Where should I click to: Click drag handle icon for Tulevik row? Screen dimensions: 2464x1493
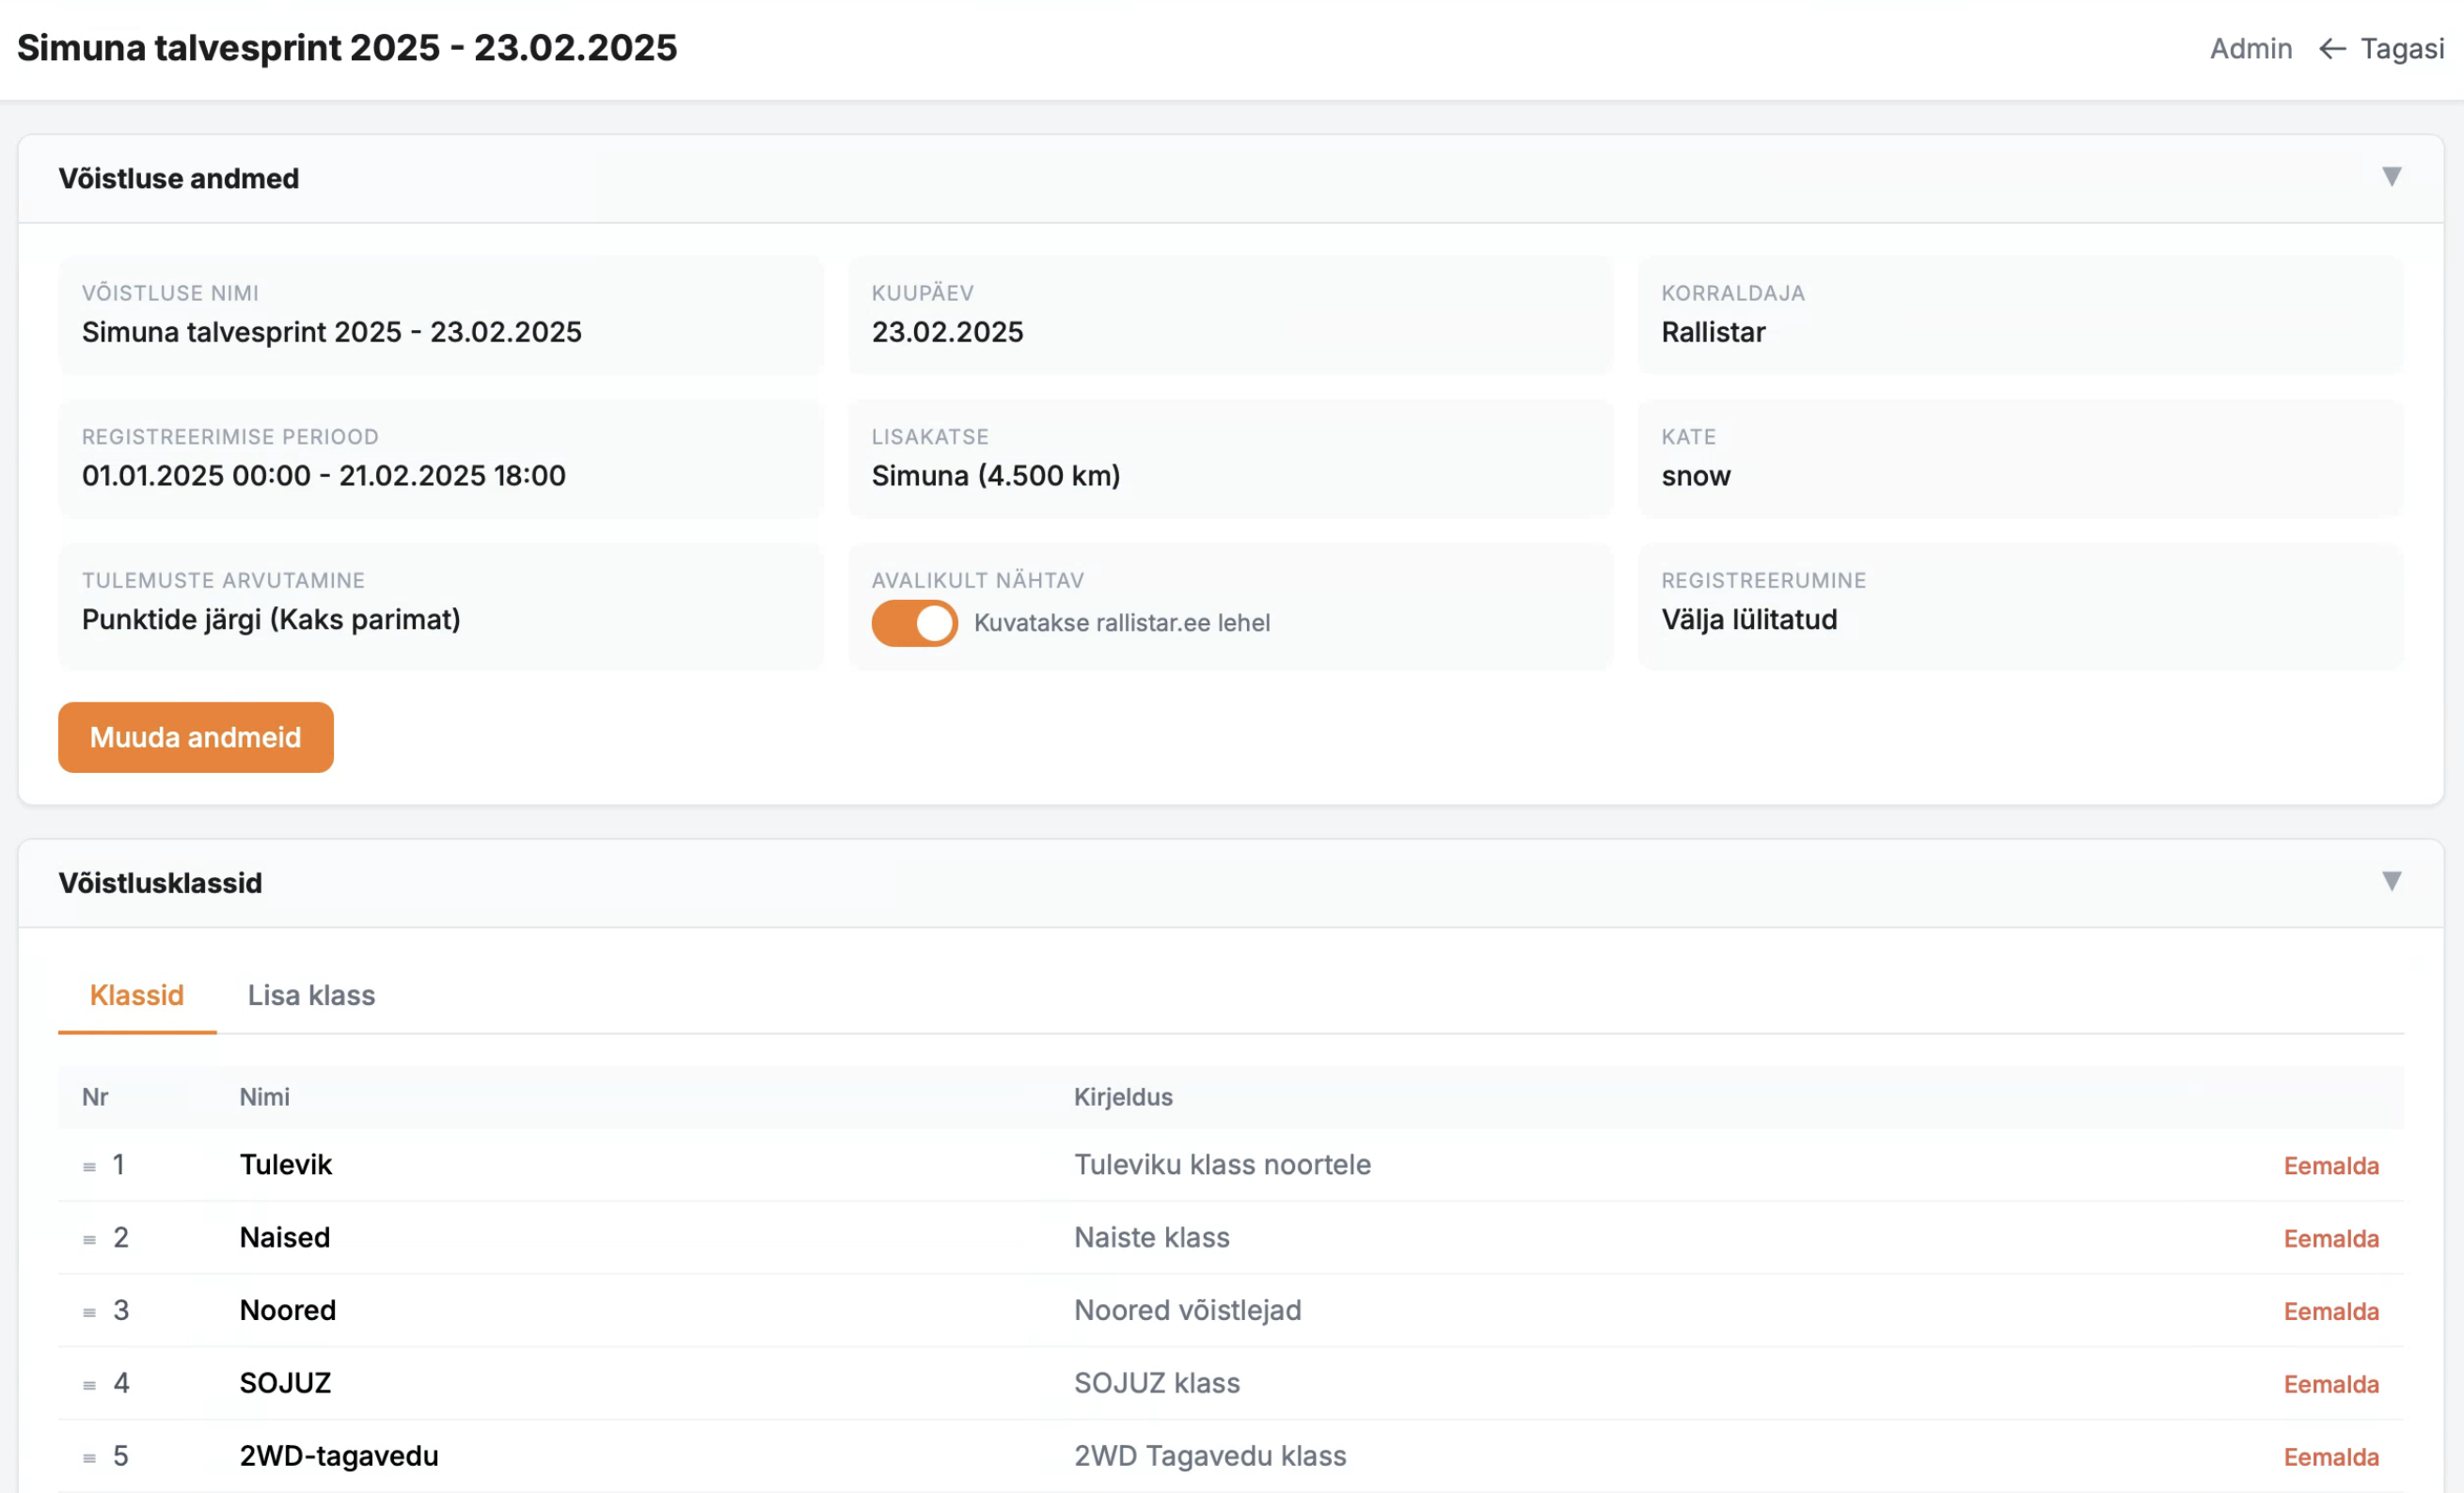(89, 1167)
